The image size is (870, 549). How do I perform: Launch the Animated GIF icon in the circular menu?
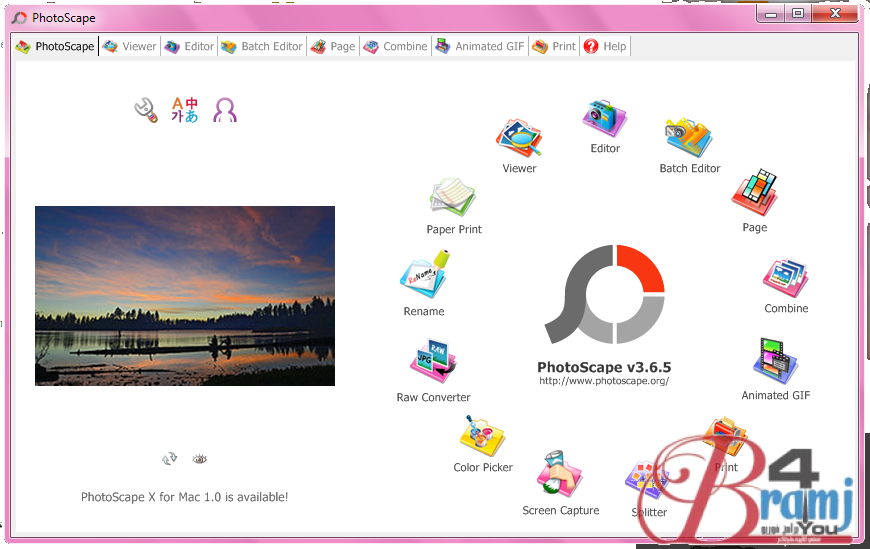776,361
